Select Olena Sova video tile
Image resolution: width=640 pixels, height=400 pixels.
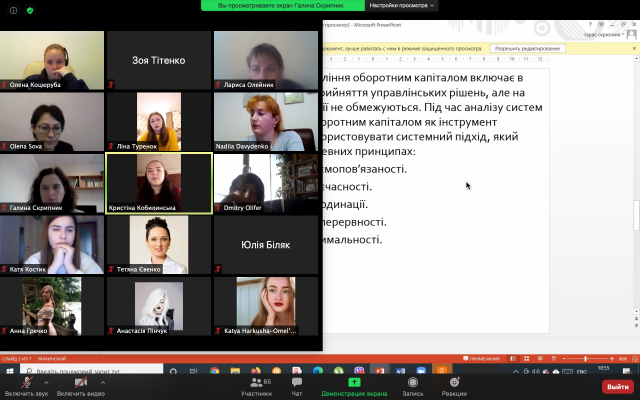(x=52, y=122)
